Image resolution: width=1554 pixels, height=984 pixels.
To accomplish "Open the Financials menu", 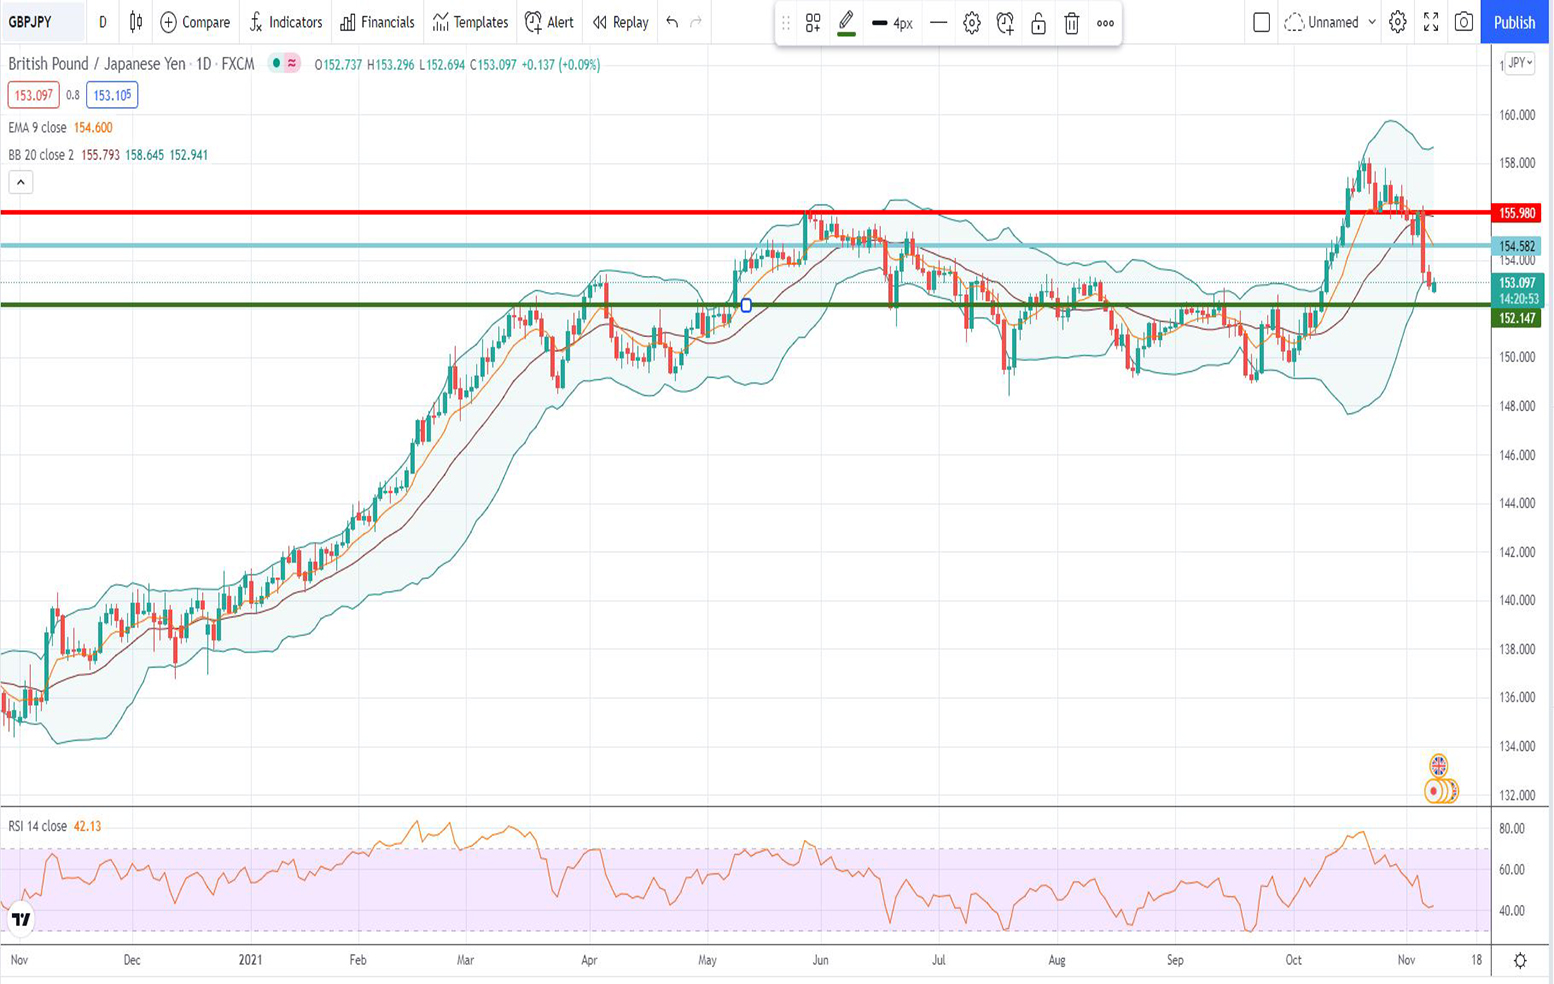I will 377,22.
